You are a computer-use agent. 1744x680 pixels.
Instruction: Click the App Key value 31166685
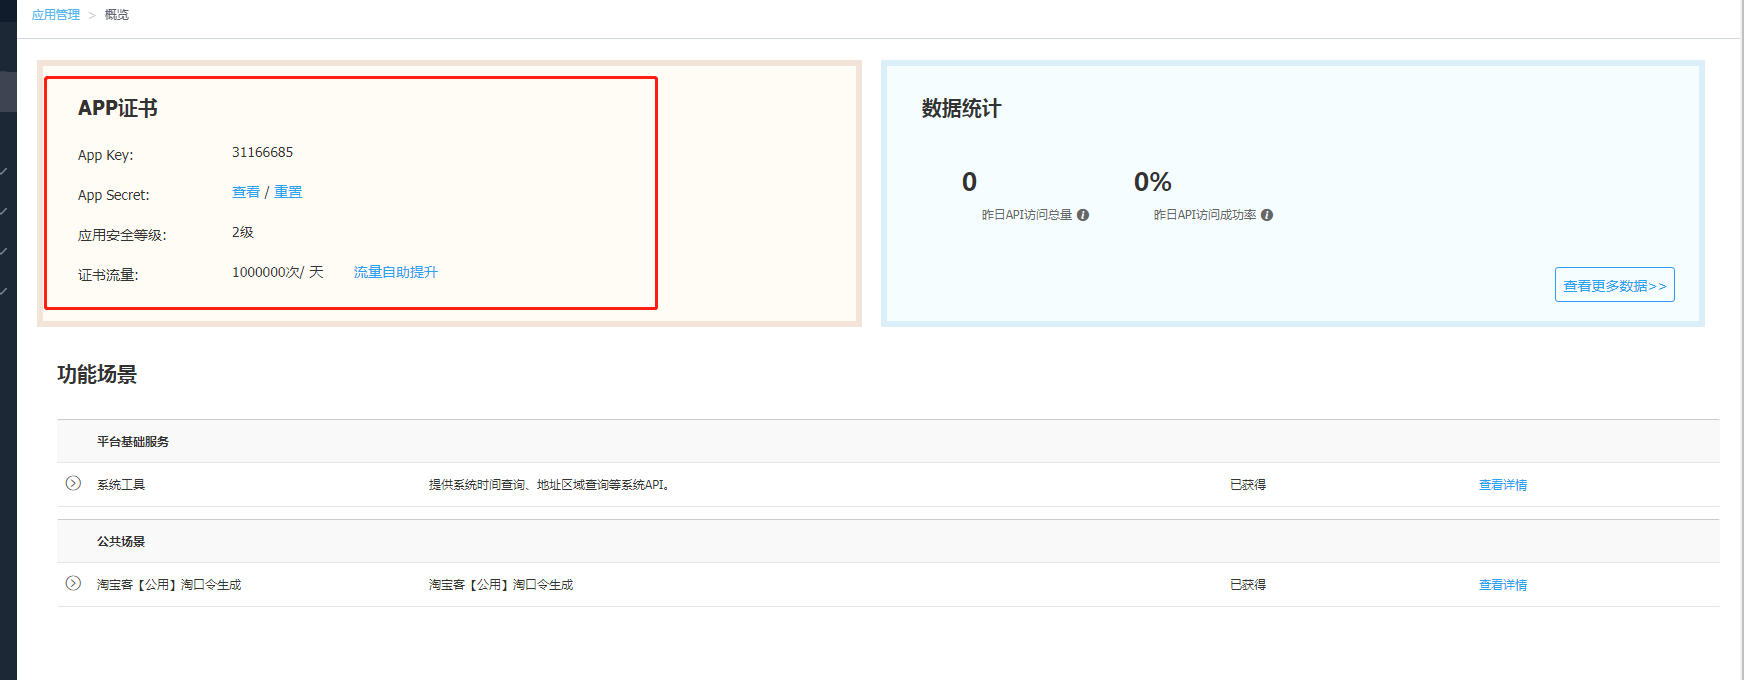pyautogui.click(x=262, y=152)
